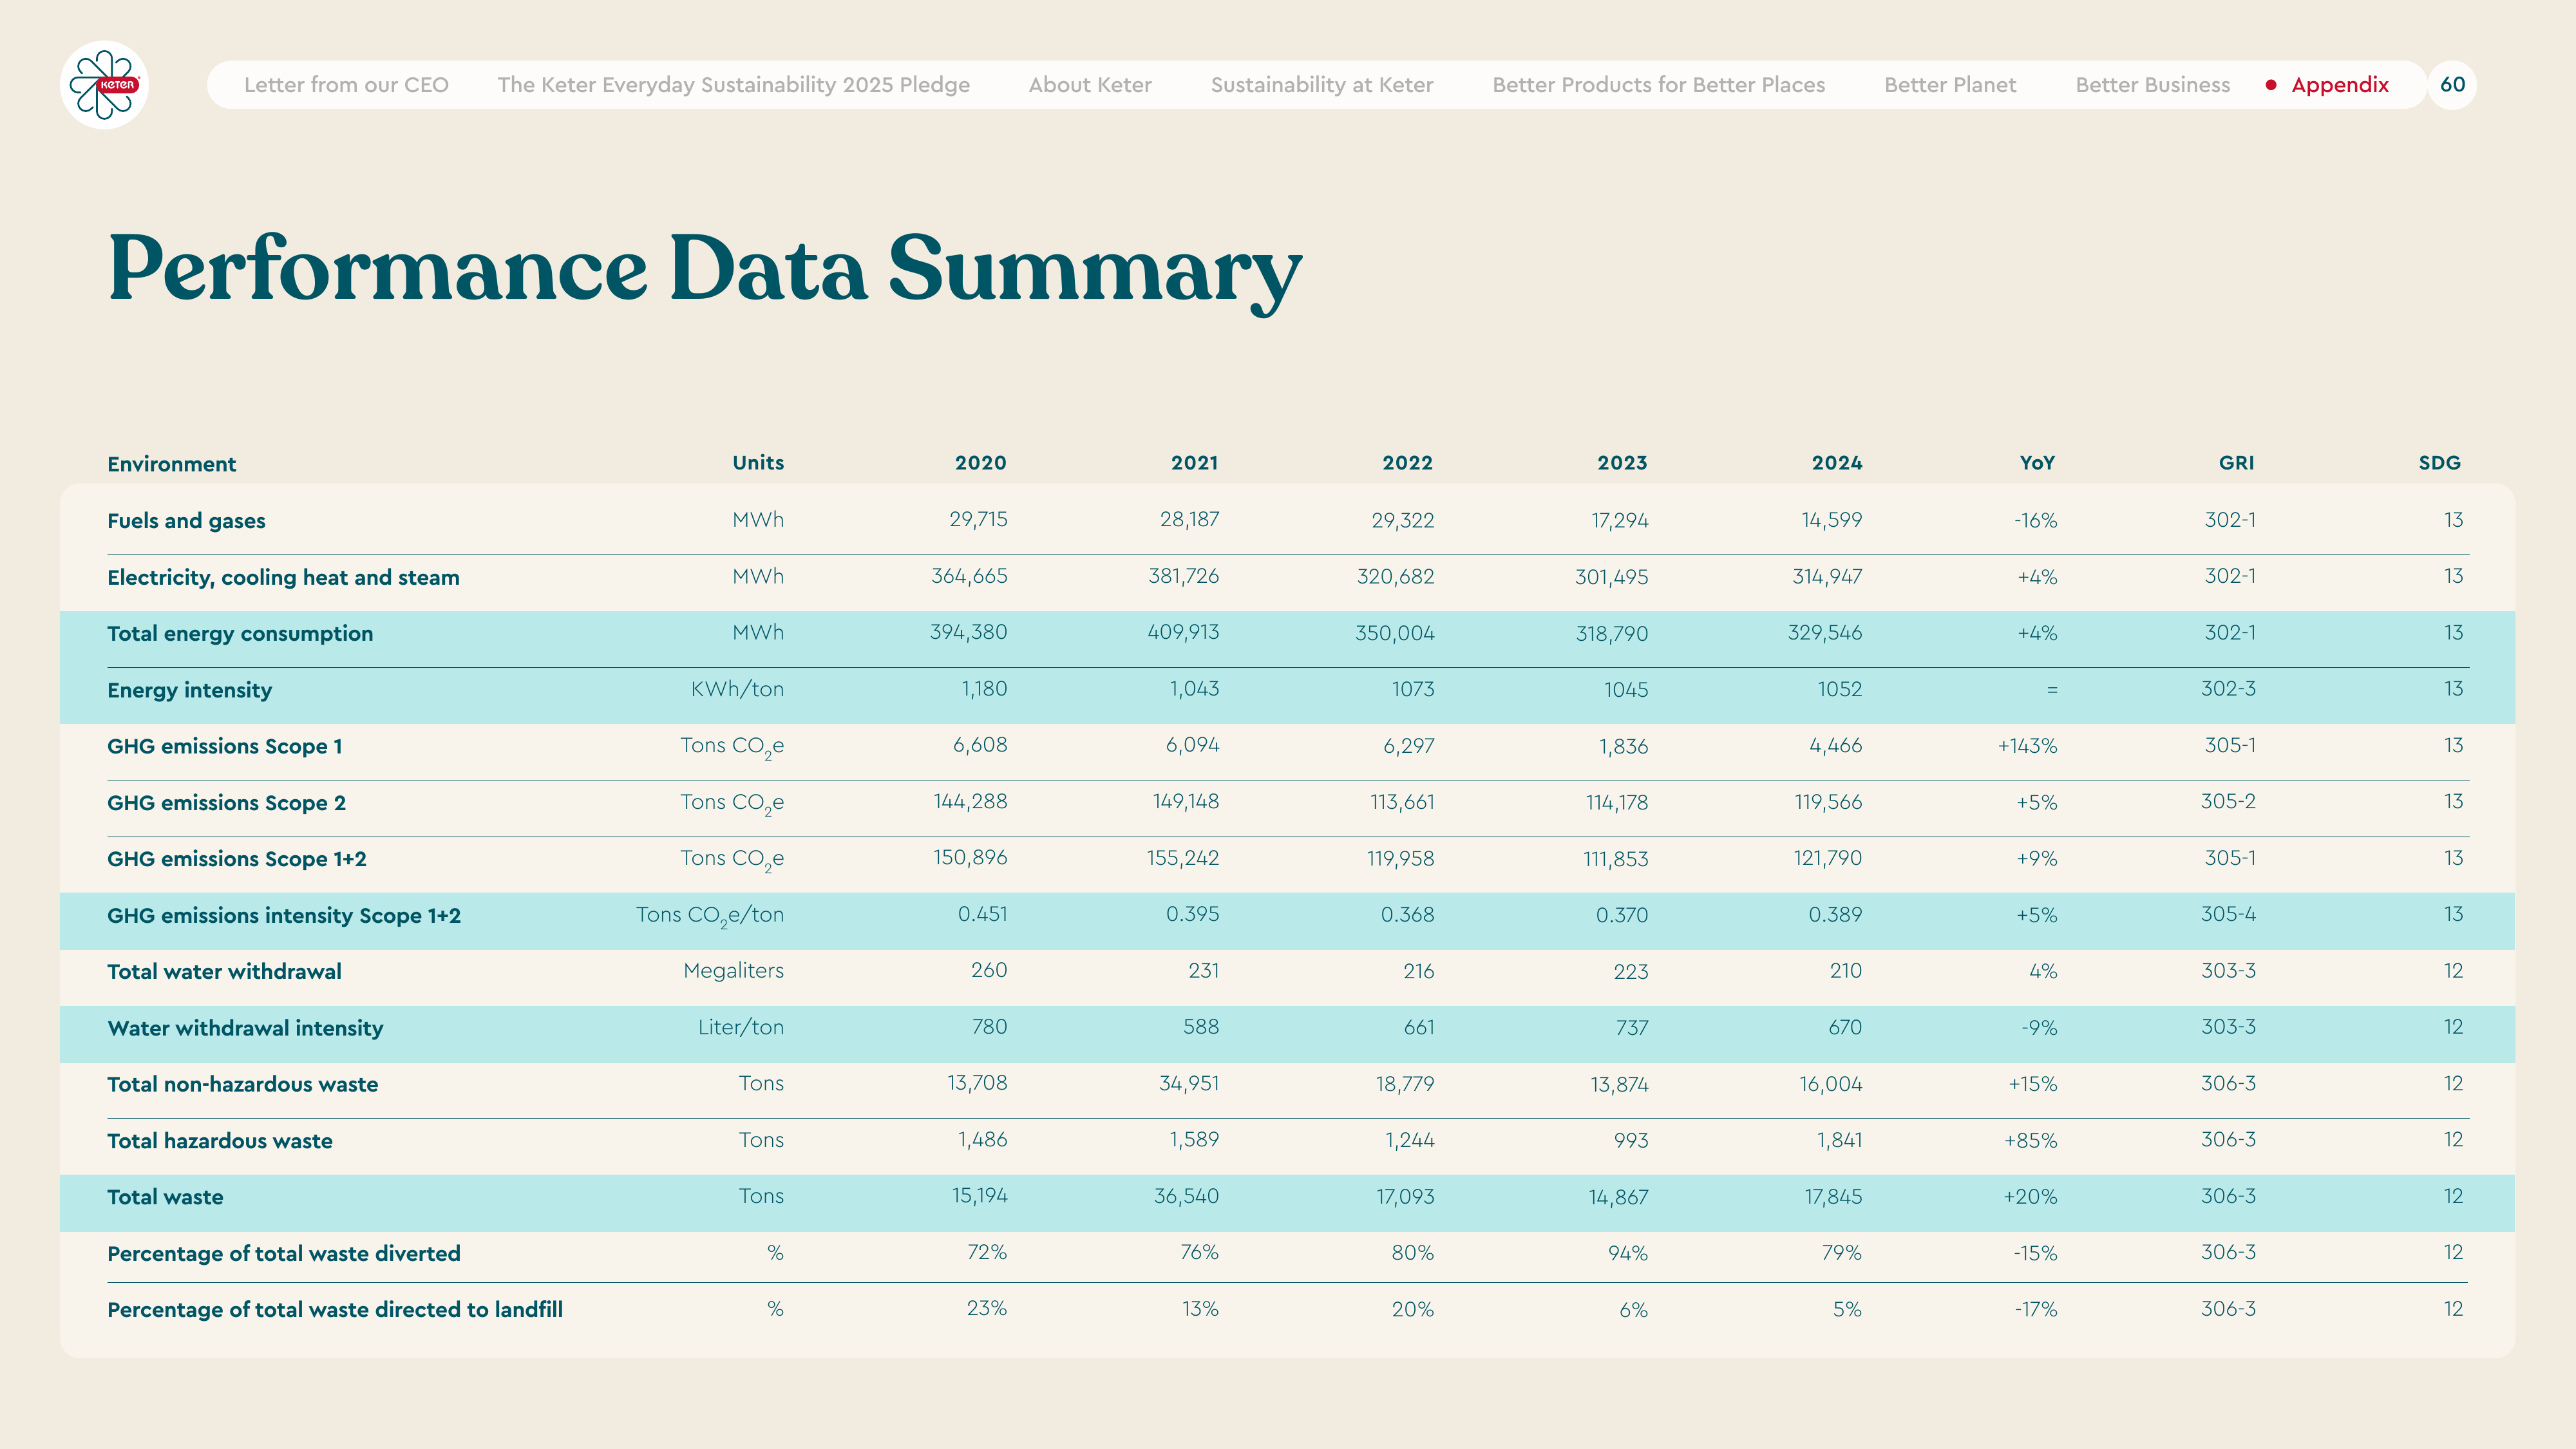Select Percentage of total waste directed to landfill

point(335,1310)
